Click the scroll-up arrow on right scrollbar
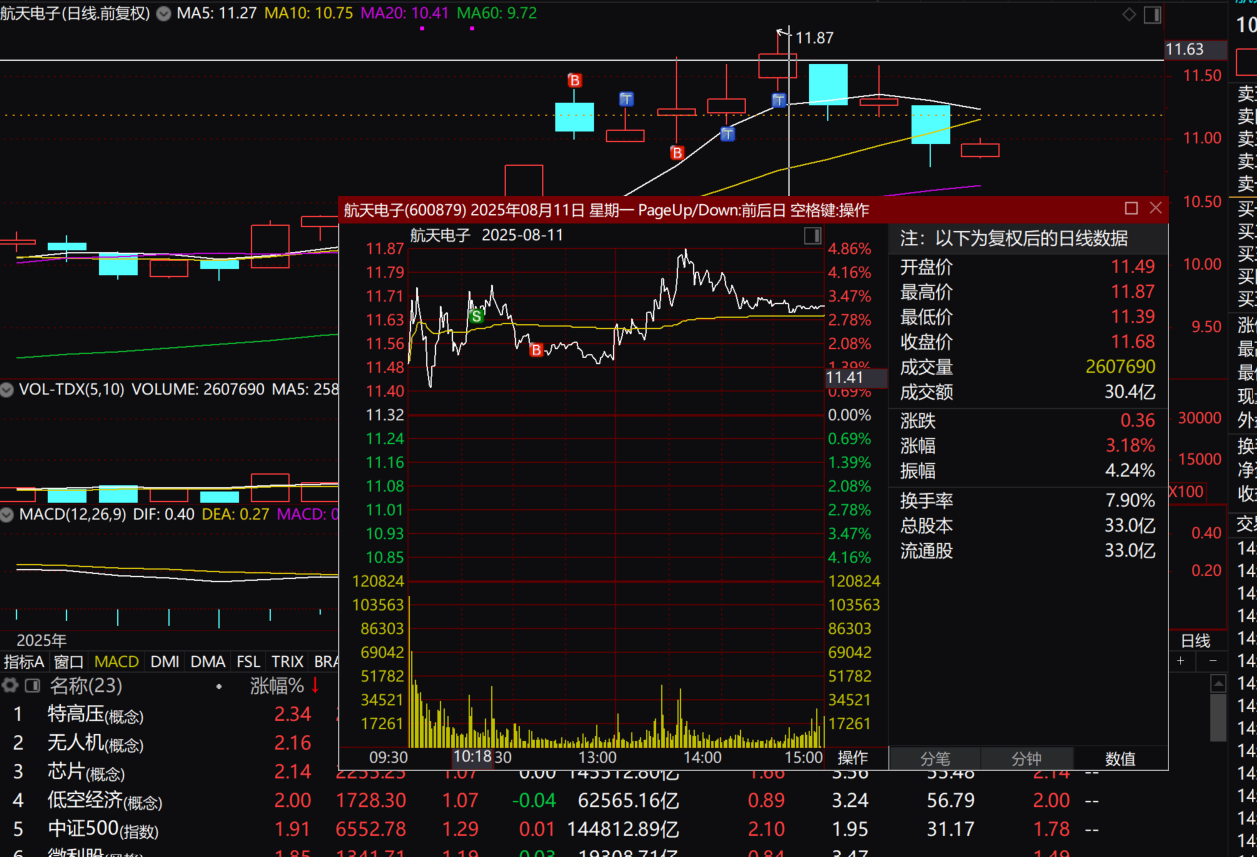This screenshot has height=857, width=1257. (1217, 684)
